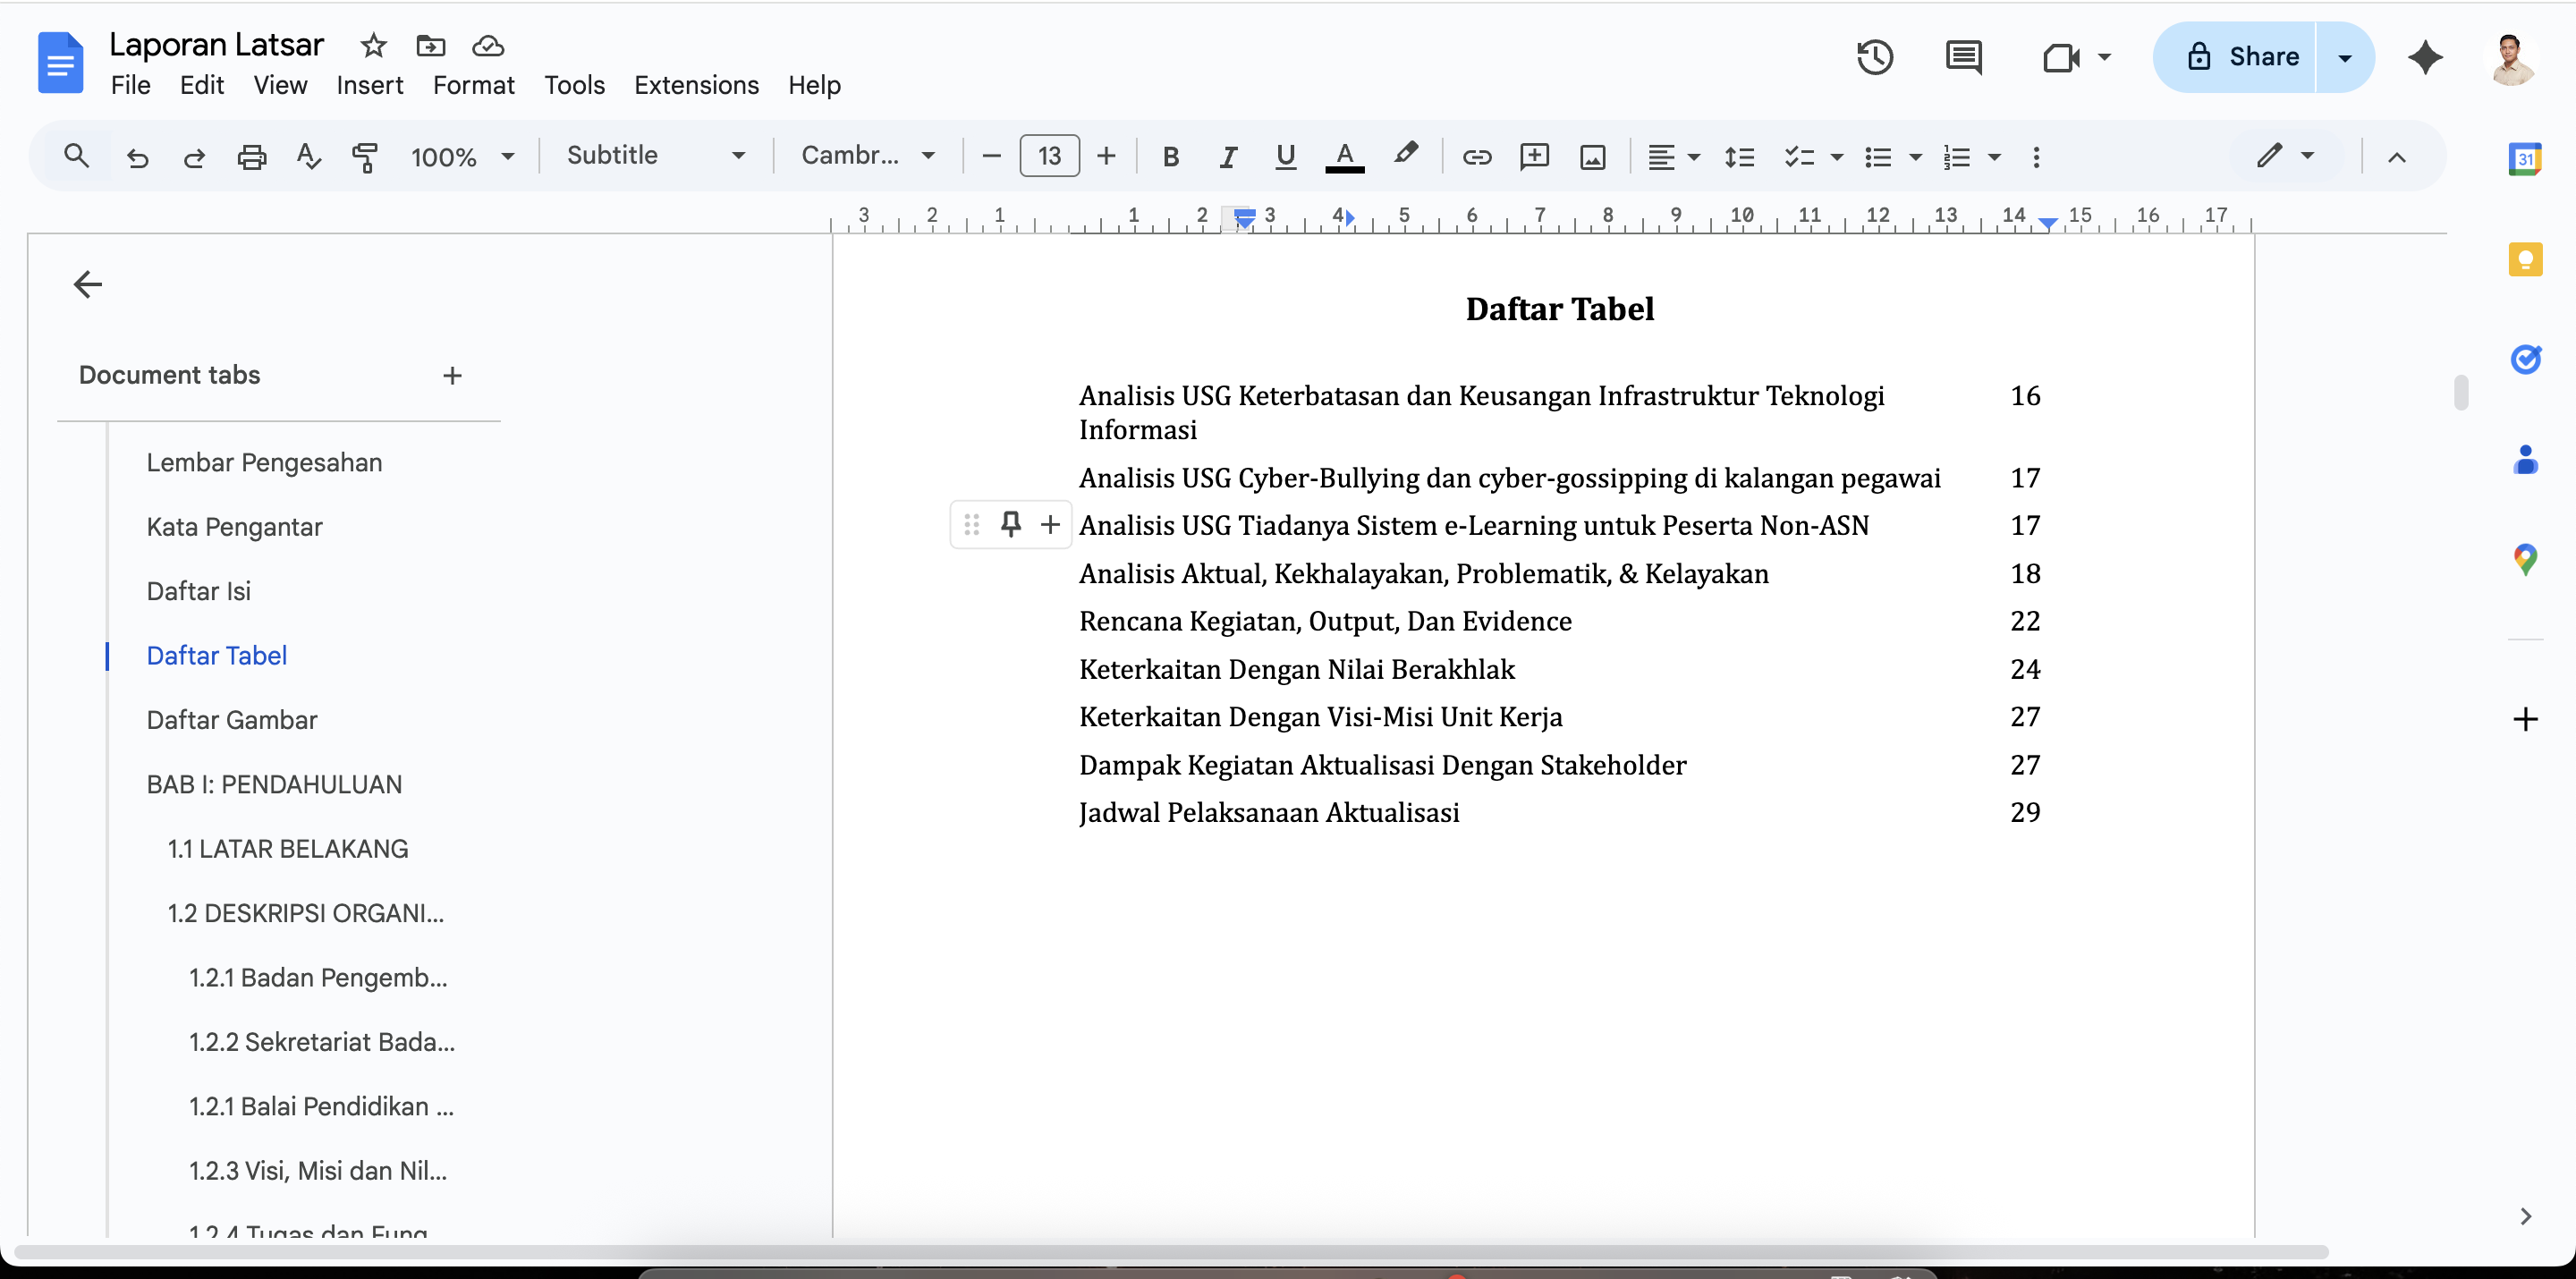Image resolution: width=2576 pixels, height=1279 pixels.
Task: Open Google Keep in side panel
Action: point(2525,259)
